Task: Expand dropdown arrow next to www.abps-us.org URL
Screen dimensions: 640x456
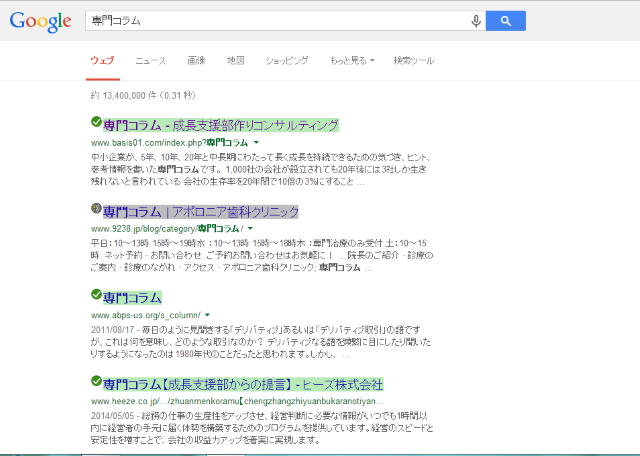Action: point(207,315)
